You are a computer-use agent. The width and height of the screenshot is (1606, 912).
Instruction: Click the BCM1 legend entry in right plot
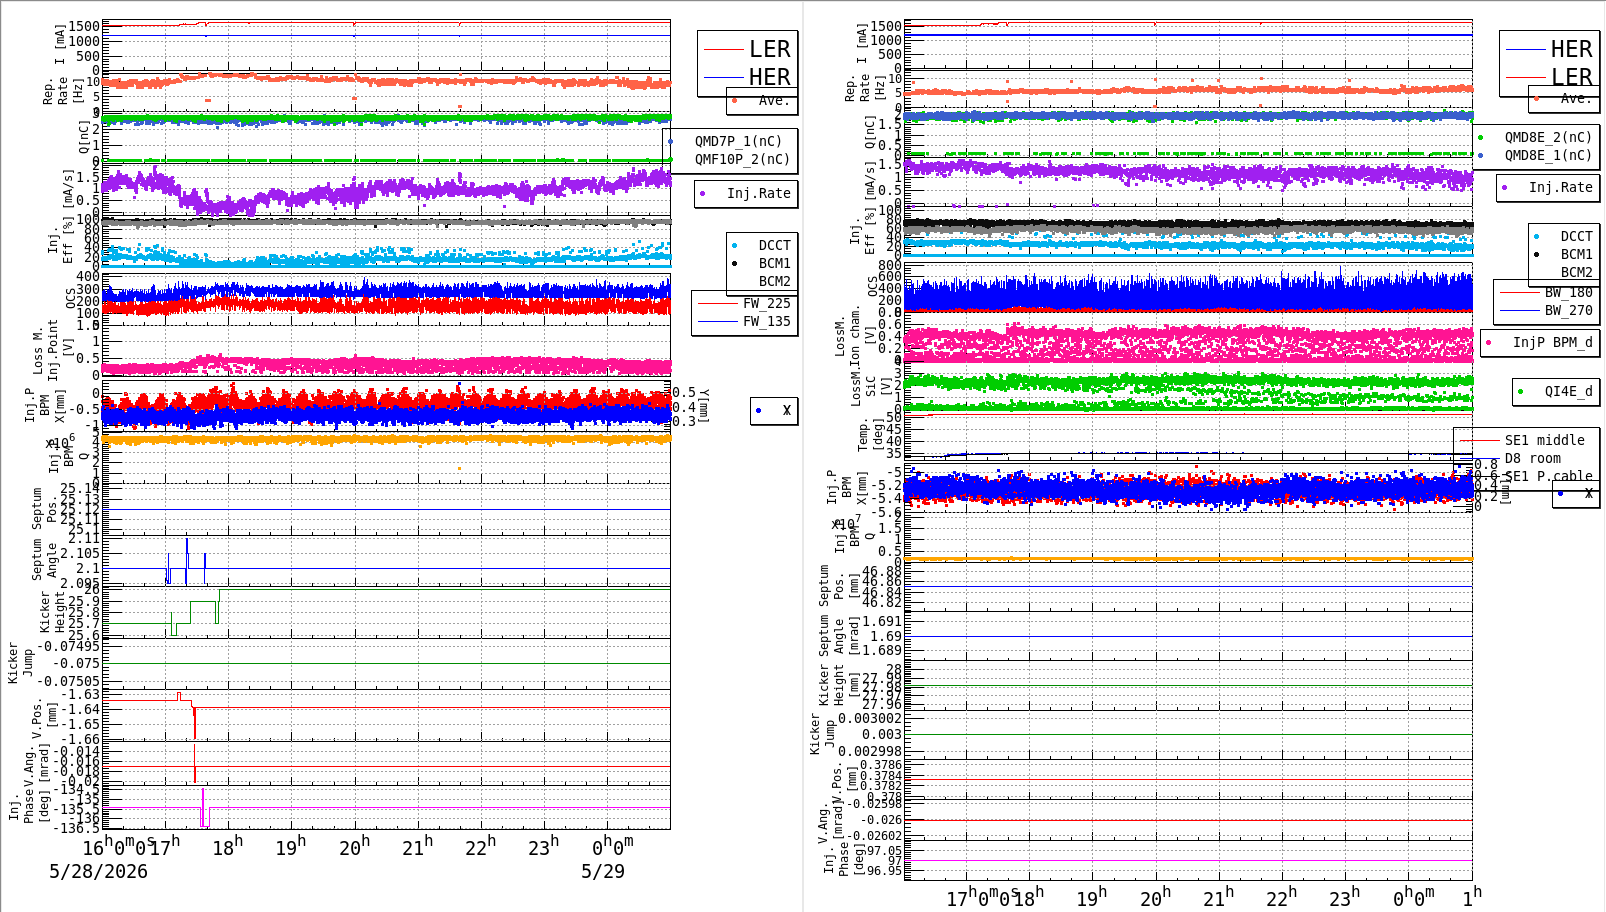[1576, 255]
